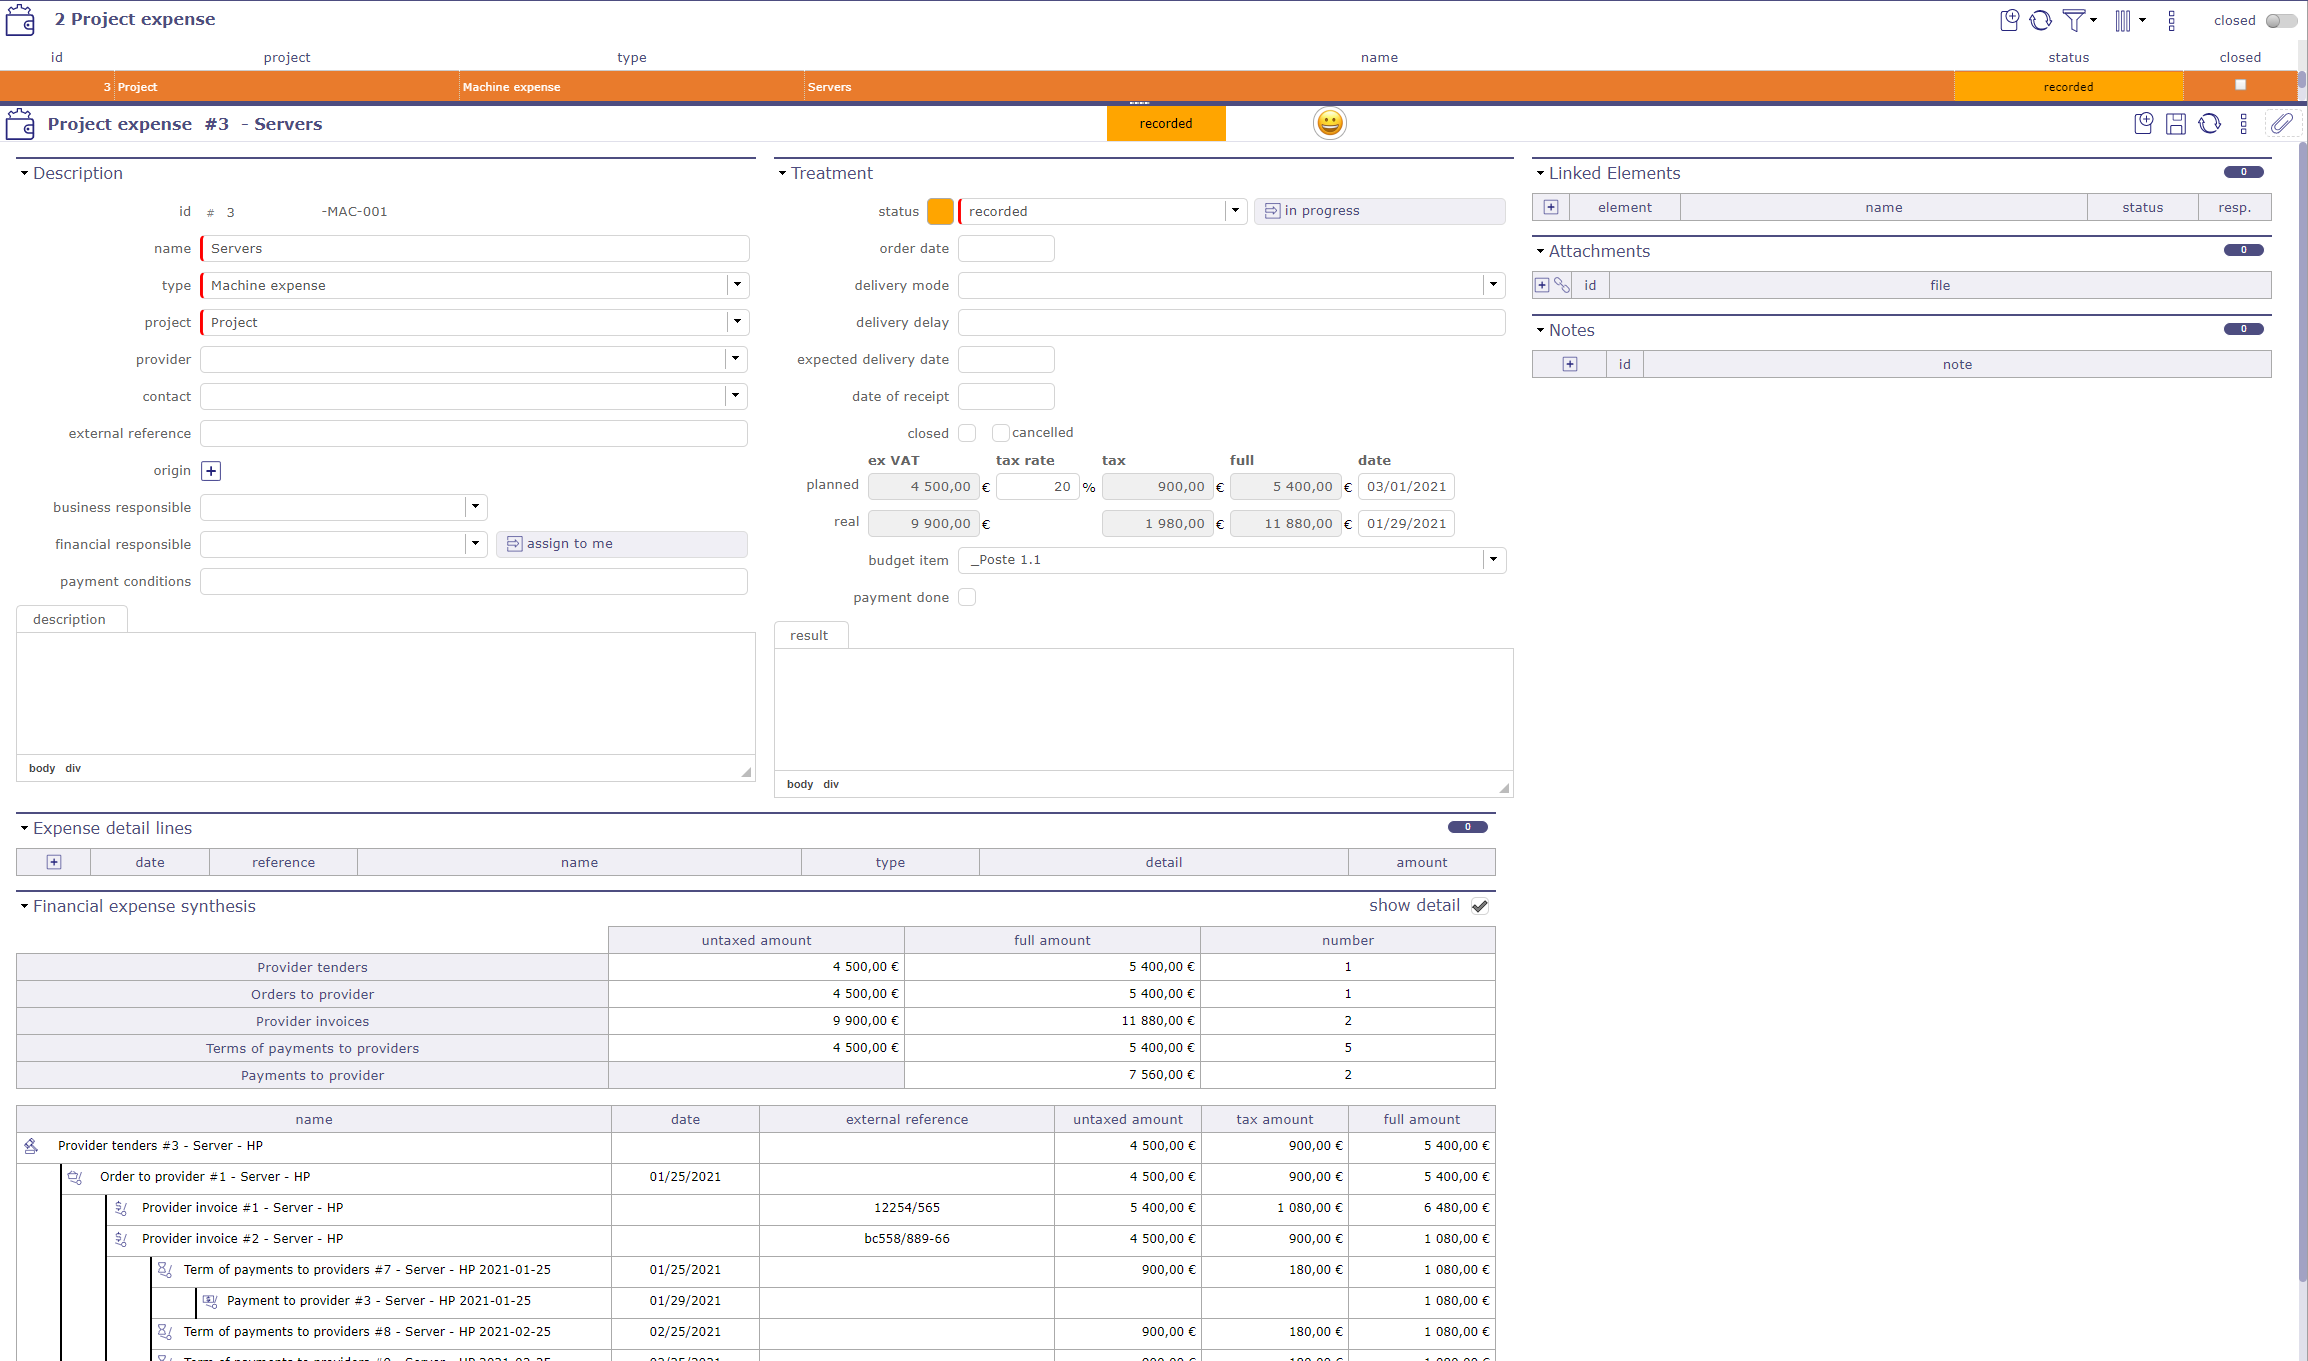This screenshot has width=2308, height=1361.
Task: Click the in progress button
Action: click(1379, 211)
